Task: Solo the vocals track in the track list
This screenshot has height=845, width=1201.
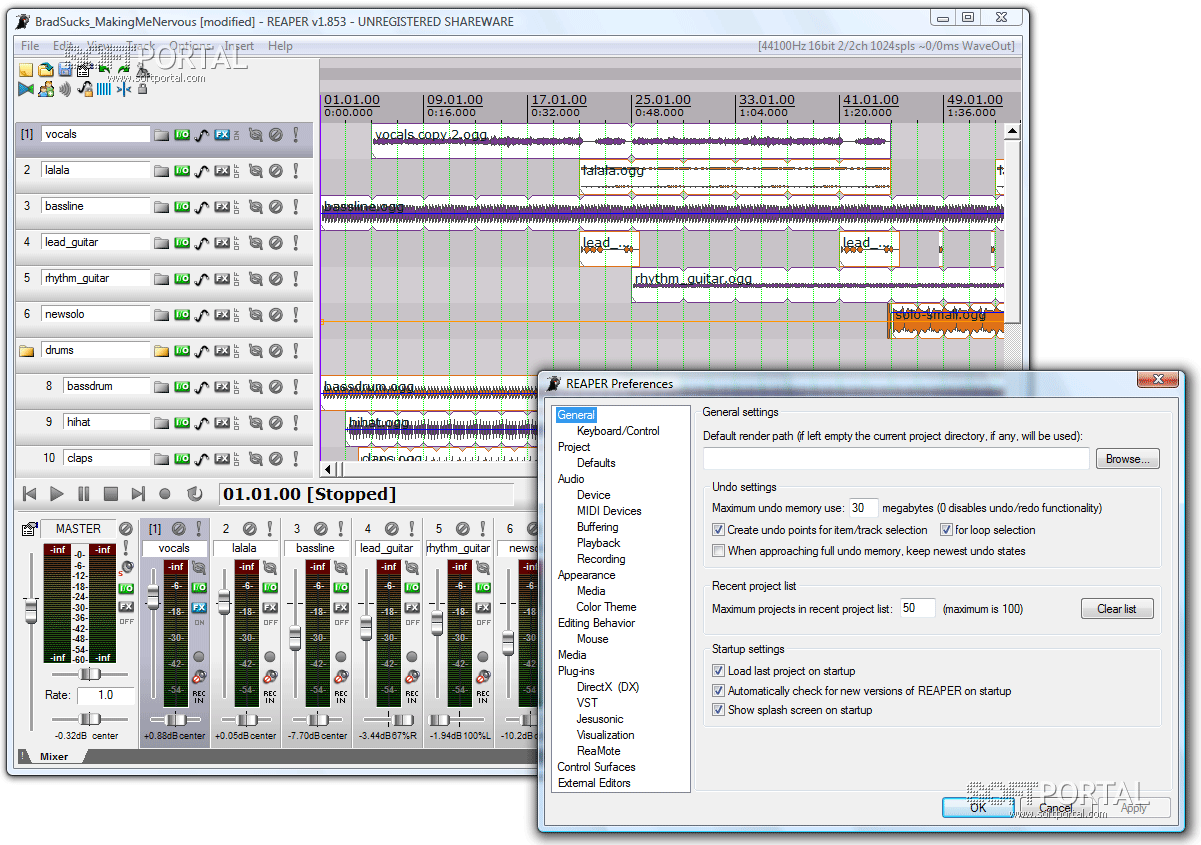Action: coord(295,134)
